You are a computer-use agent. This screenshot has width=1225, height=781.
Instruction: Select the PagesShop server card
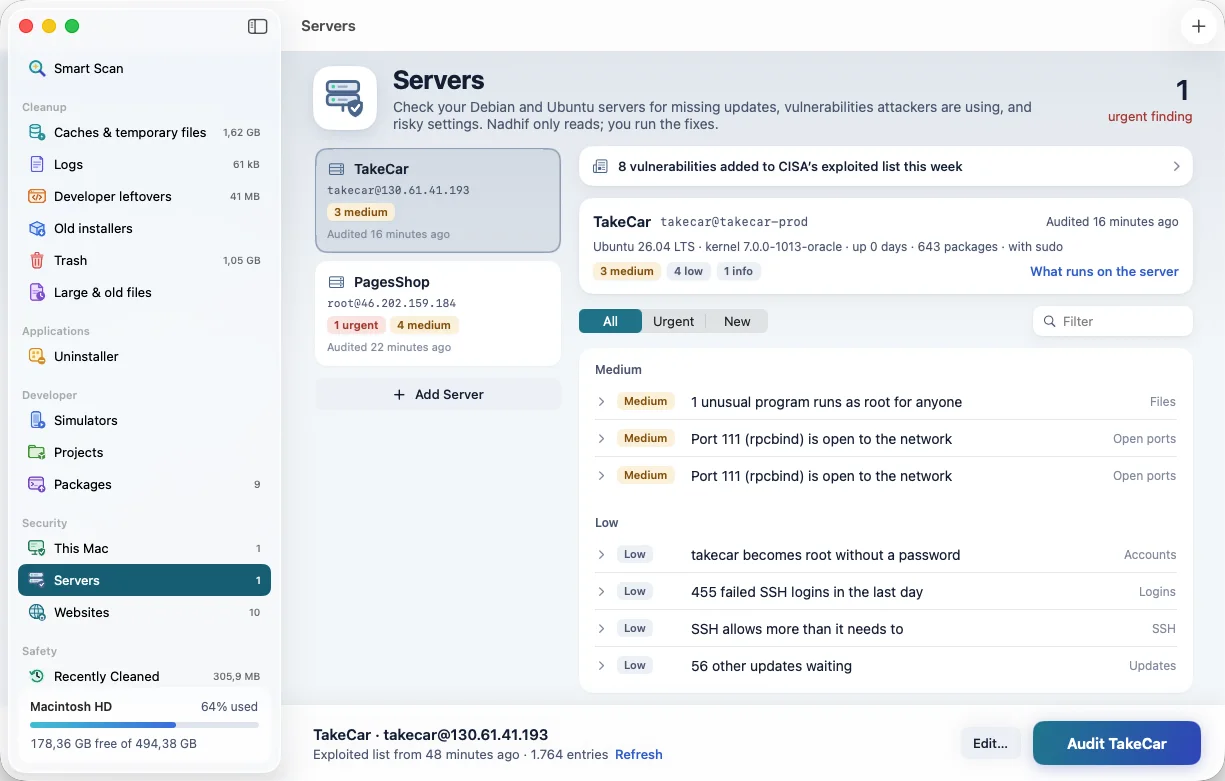438,313
